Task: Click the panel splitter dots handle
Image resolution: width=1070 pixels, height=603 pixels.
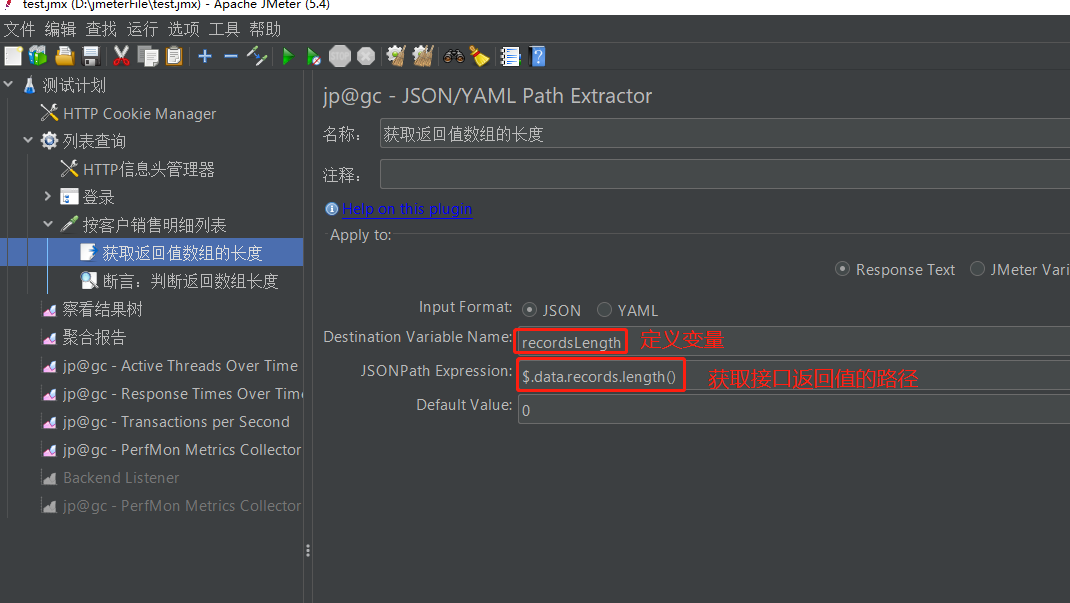Action: pos(308,550)
